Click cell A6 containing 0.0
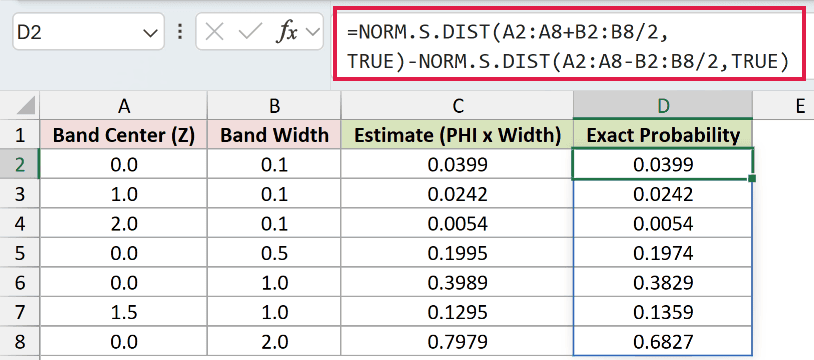Screen dimensions: 814x360 (x=124, y=283)
